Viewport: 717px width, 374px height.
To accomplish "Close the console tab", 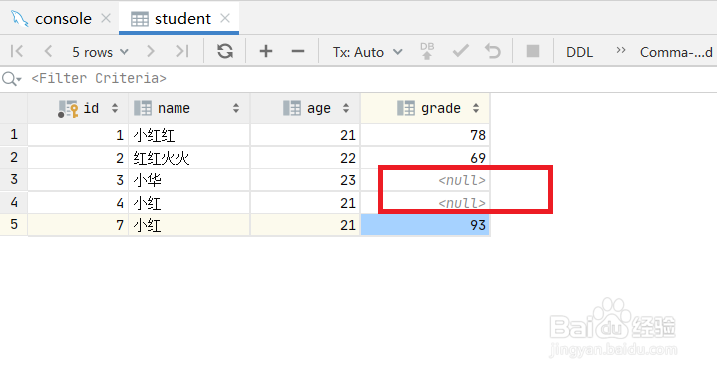I will 106,18.
